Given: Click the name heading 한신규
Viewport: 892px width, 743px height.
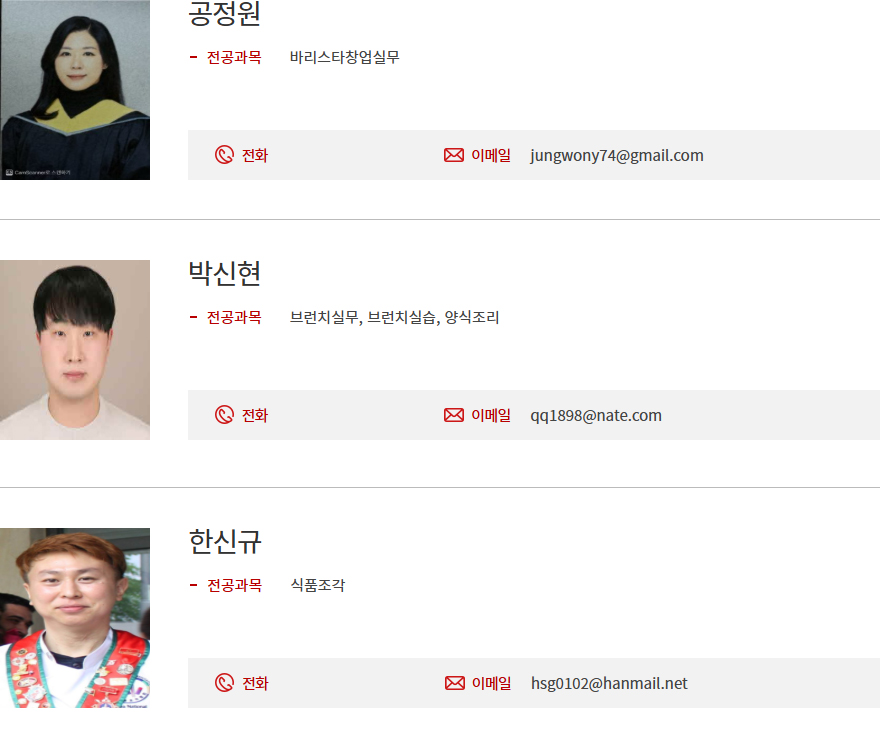Looking at the screenshot, I should 225,541.
